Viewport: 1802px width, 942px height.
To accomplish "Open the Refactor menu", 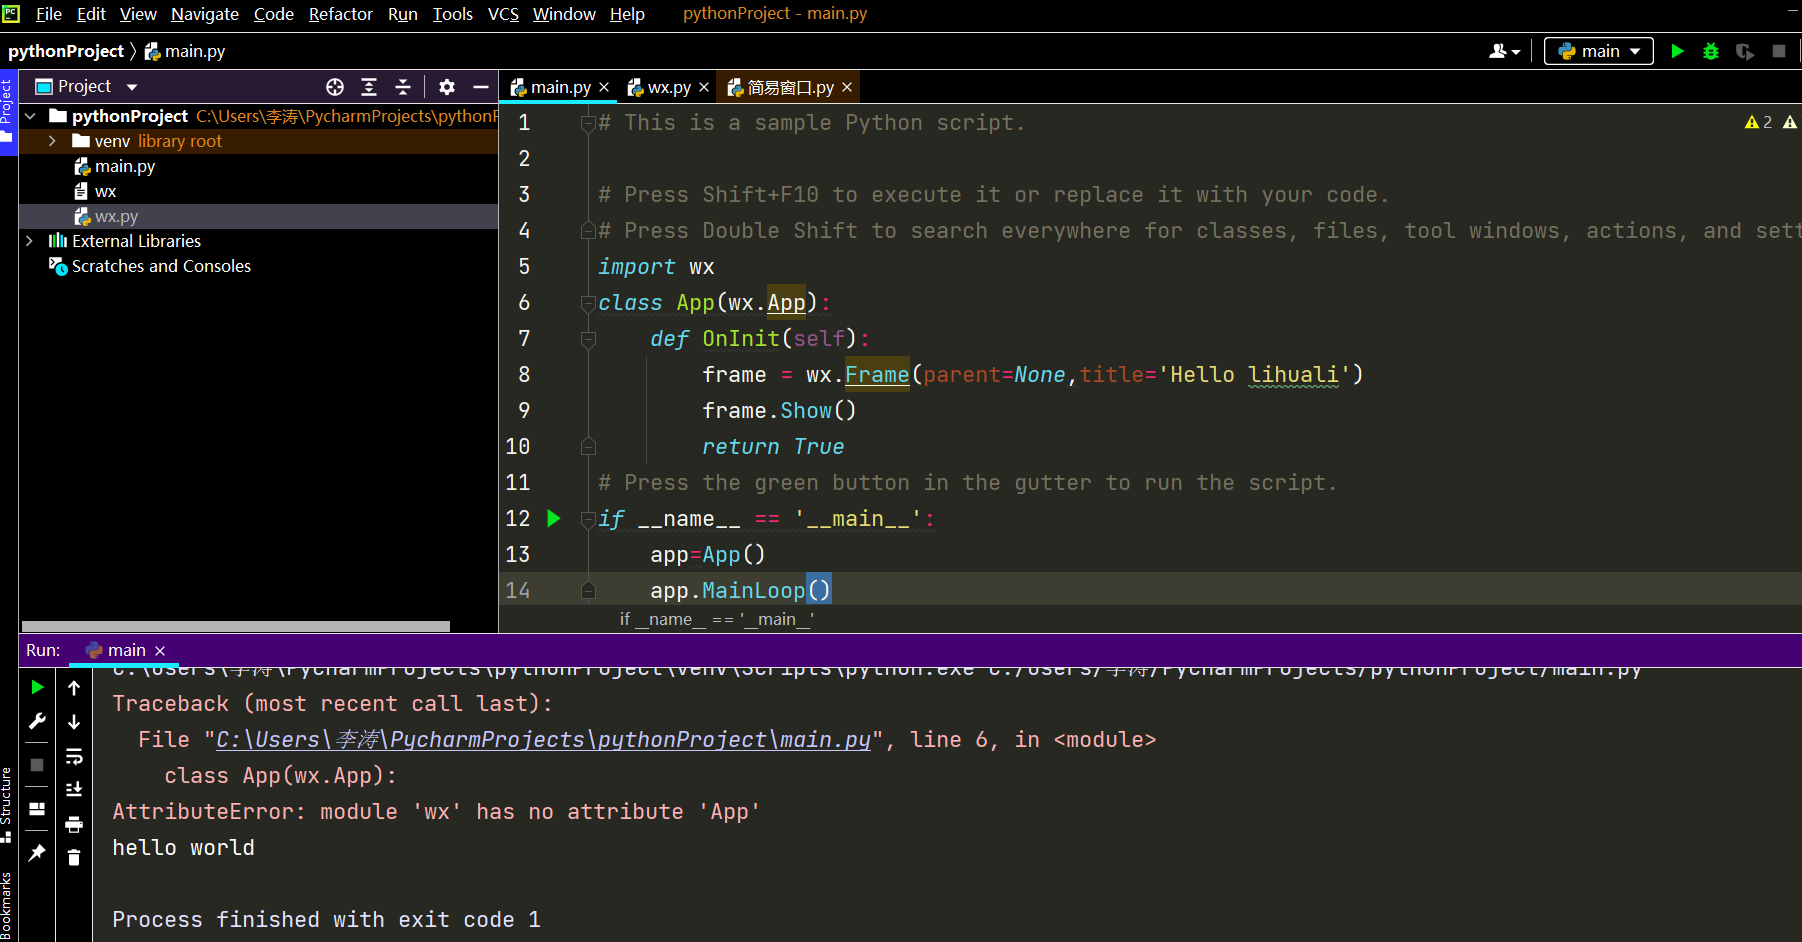I will (x=340, y=14).
